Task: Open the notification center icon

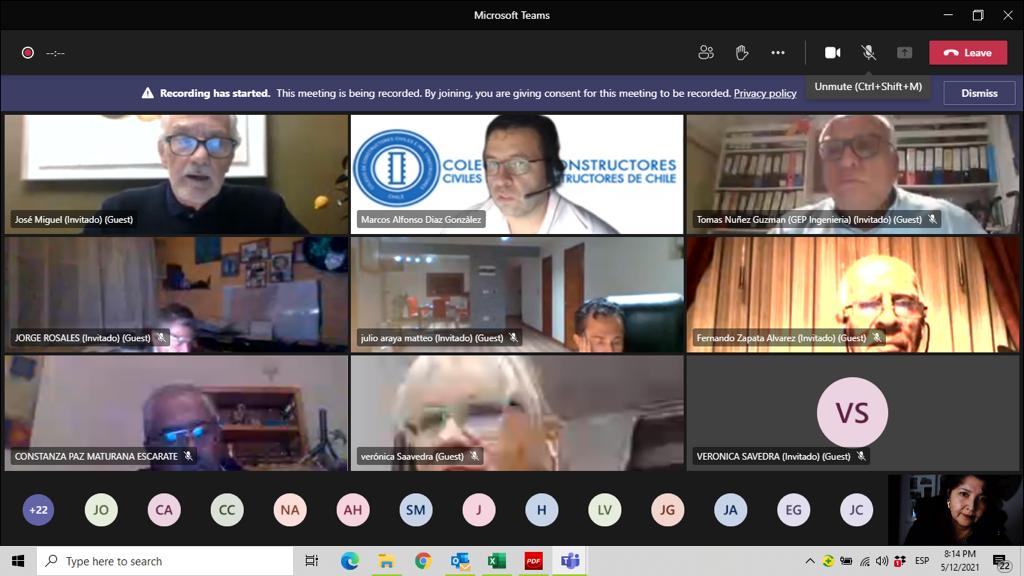Action: click(1002, 561)
